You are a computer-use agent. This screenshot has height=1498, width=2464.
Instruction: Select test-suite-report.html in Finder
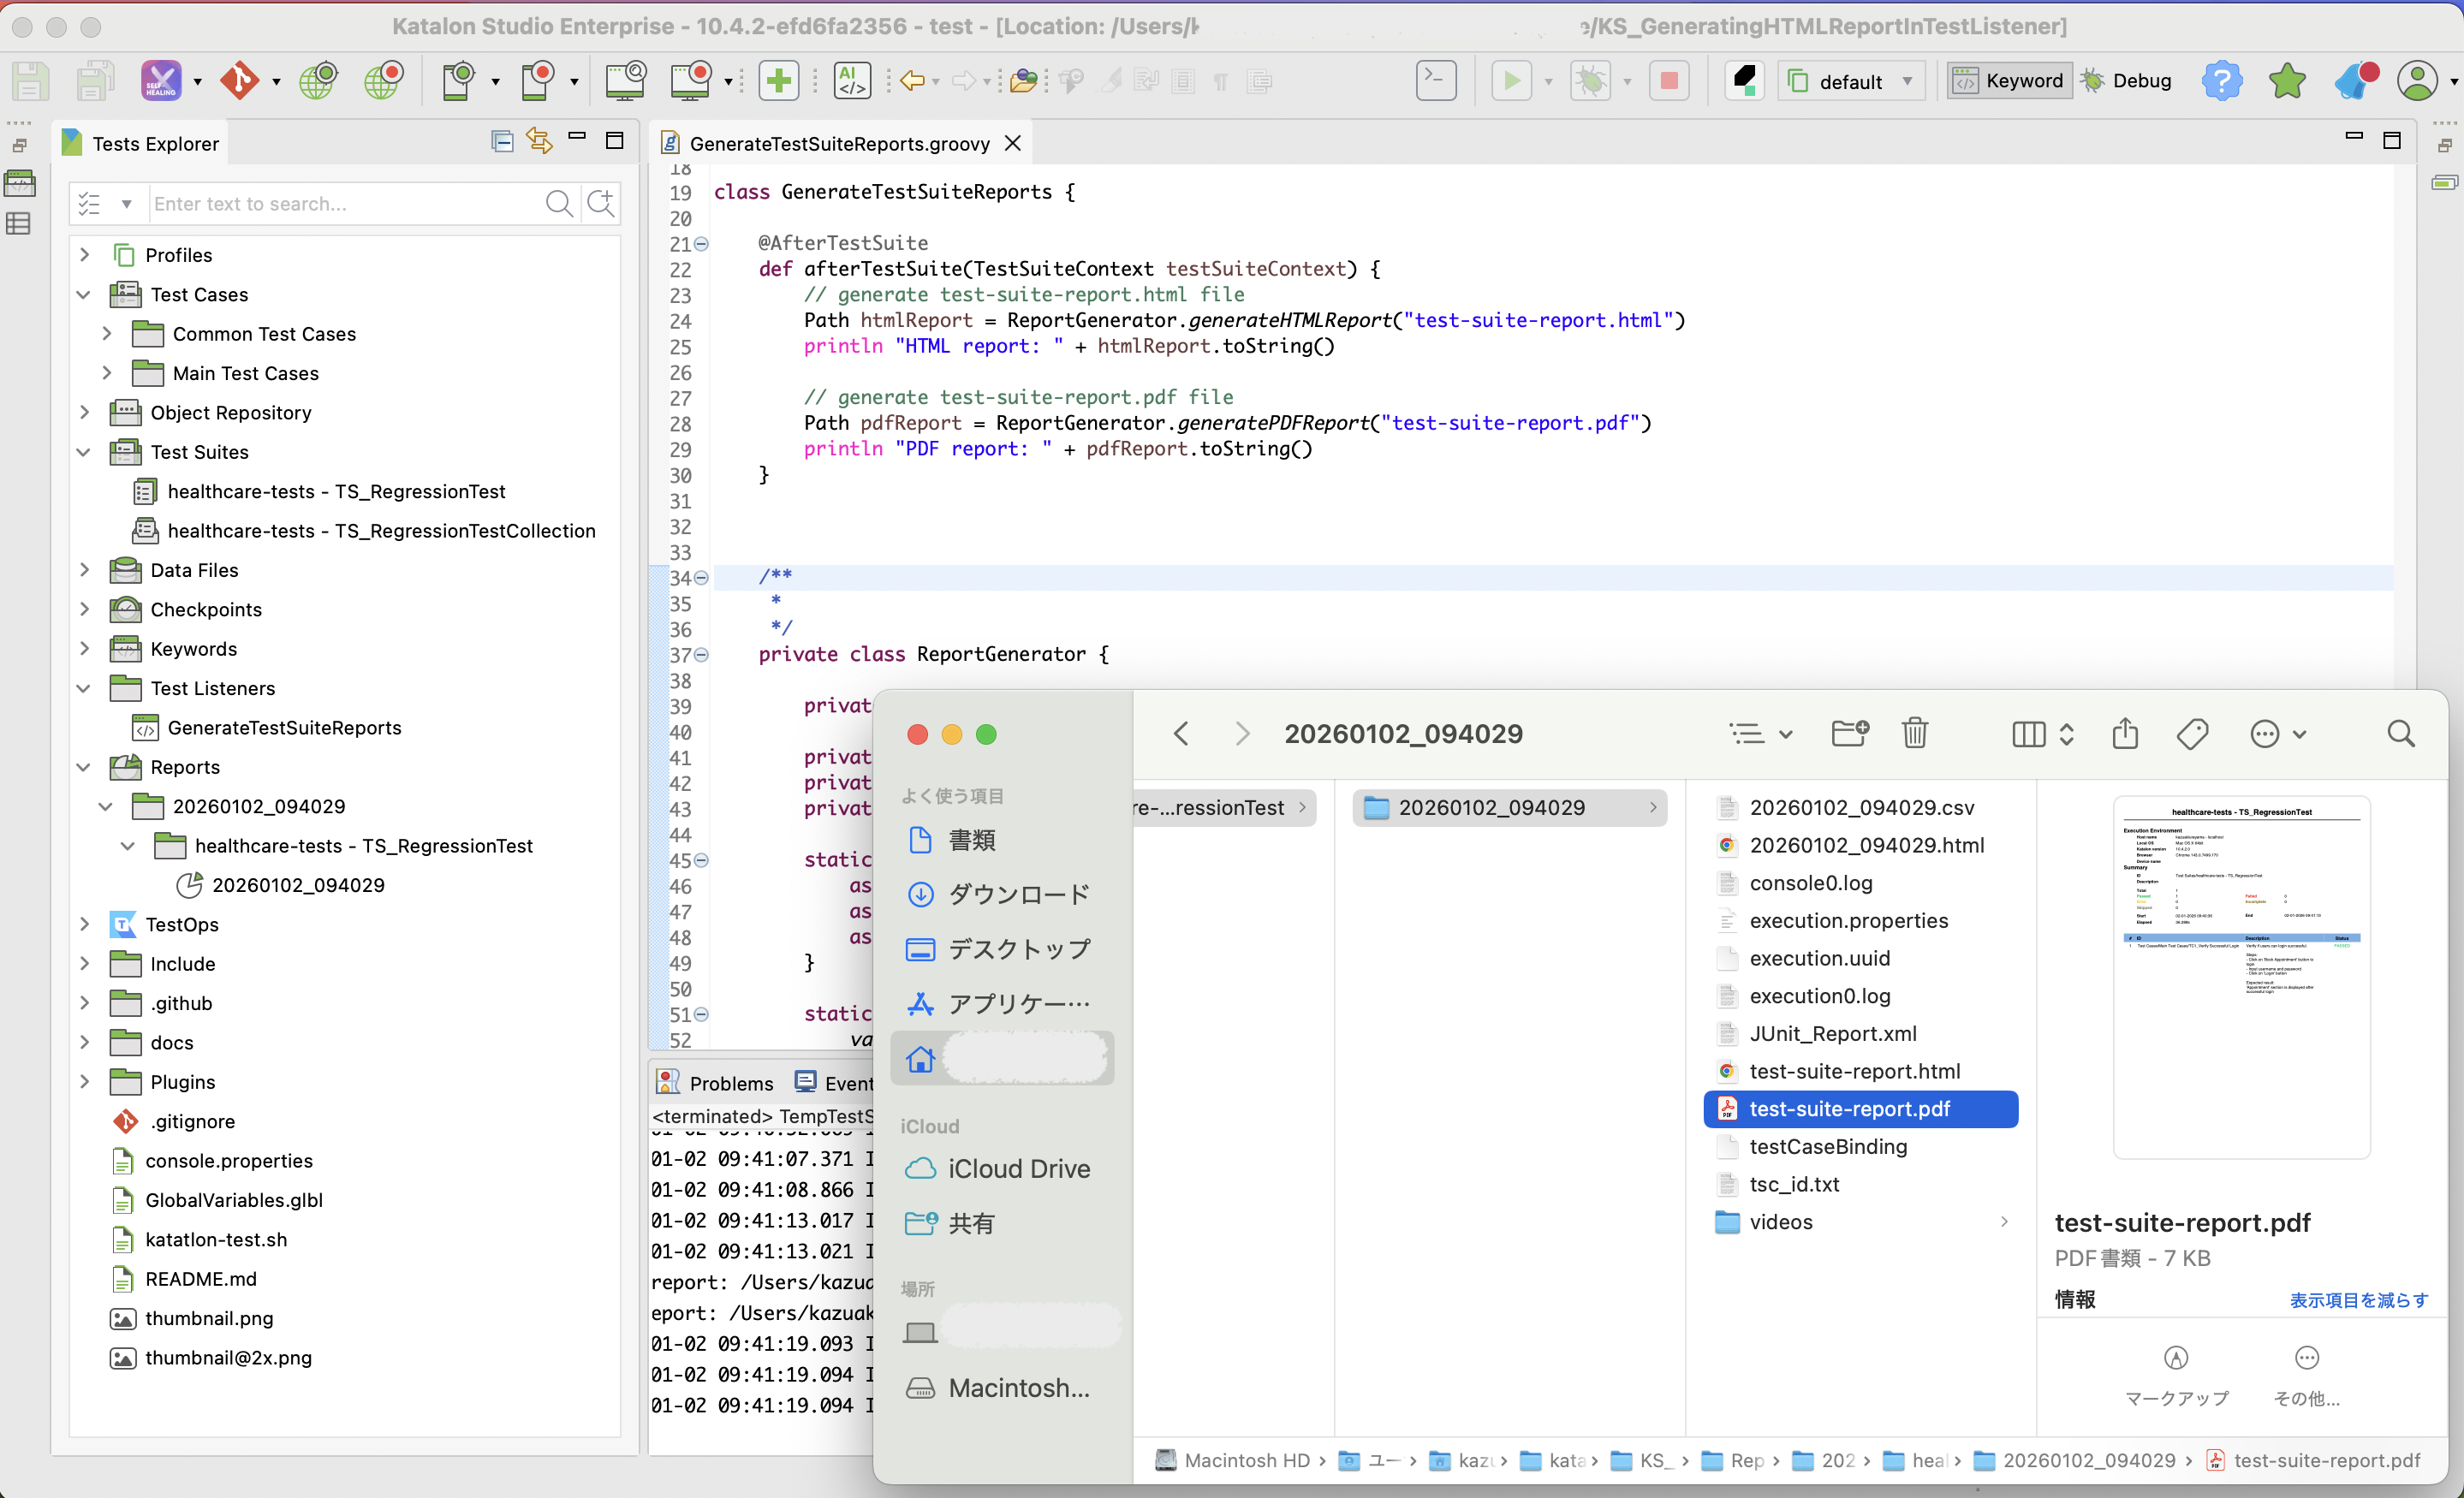click(x=1853, y=1071)
